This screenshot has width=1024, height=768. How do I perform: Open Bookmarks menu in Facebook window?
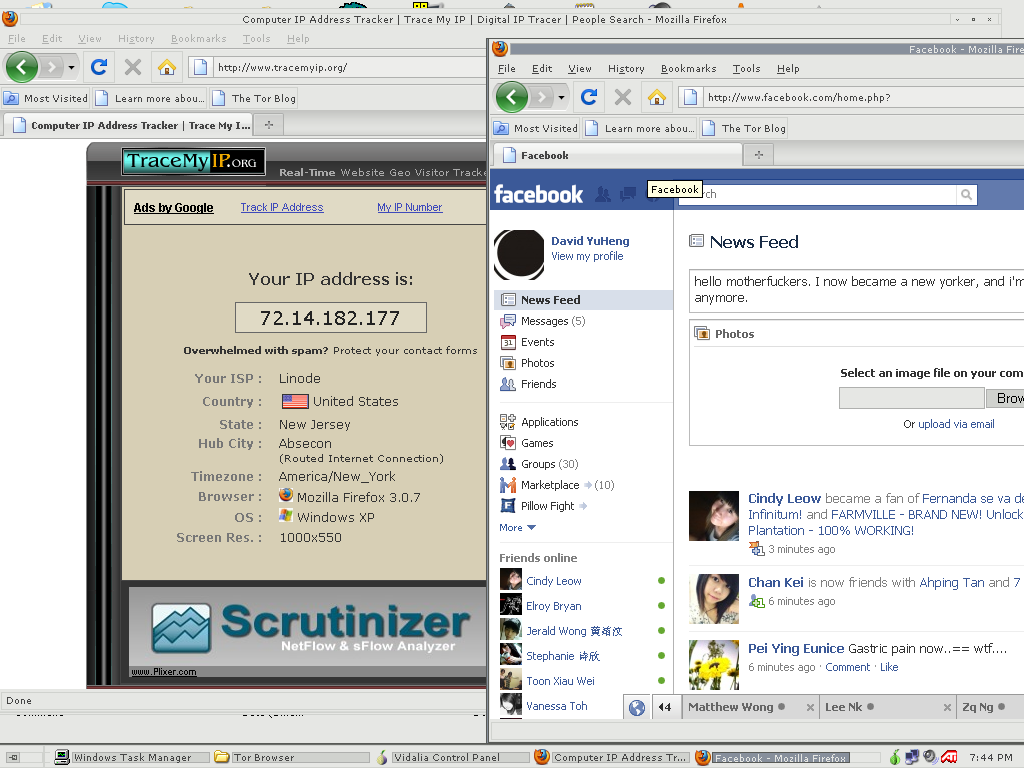click(688, 69)
